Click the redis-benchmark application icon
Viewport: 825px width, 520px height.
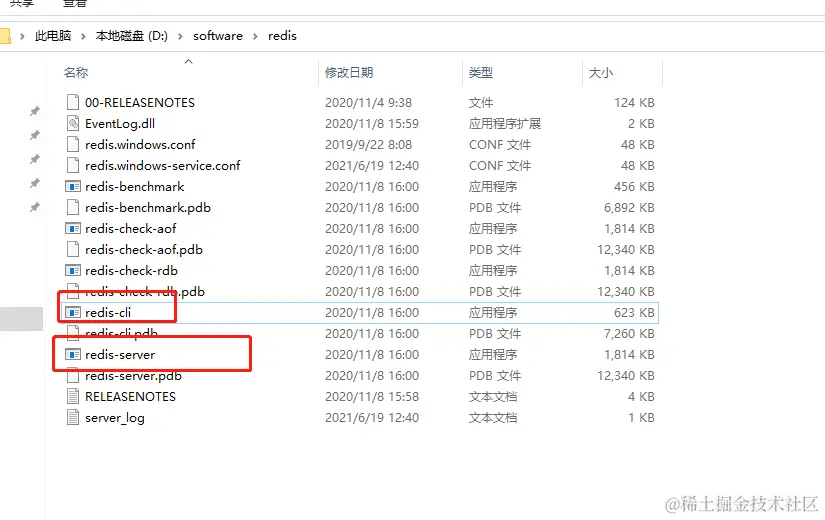(x=73, y=186)
